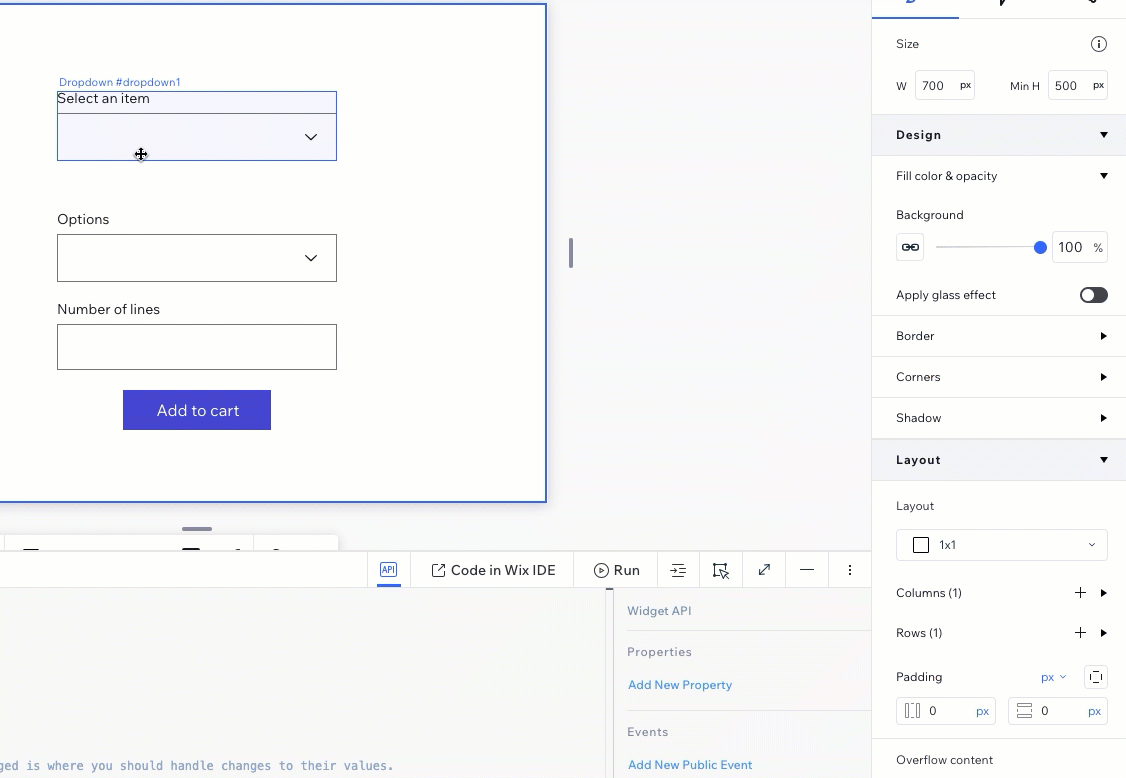Add a column with plus icon
This screenshot has height=778, width=1126.
click(1079, 593)
